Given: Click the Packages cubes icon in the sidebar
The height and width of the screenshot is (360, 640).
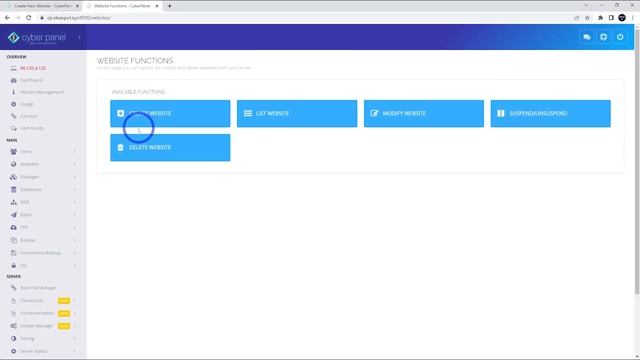Looking at the screenshot, I should [13, 177].
